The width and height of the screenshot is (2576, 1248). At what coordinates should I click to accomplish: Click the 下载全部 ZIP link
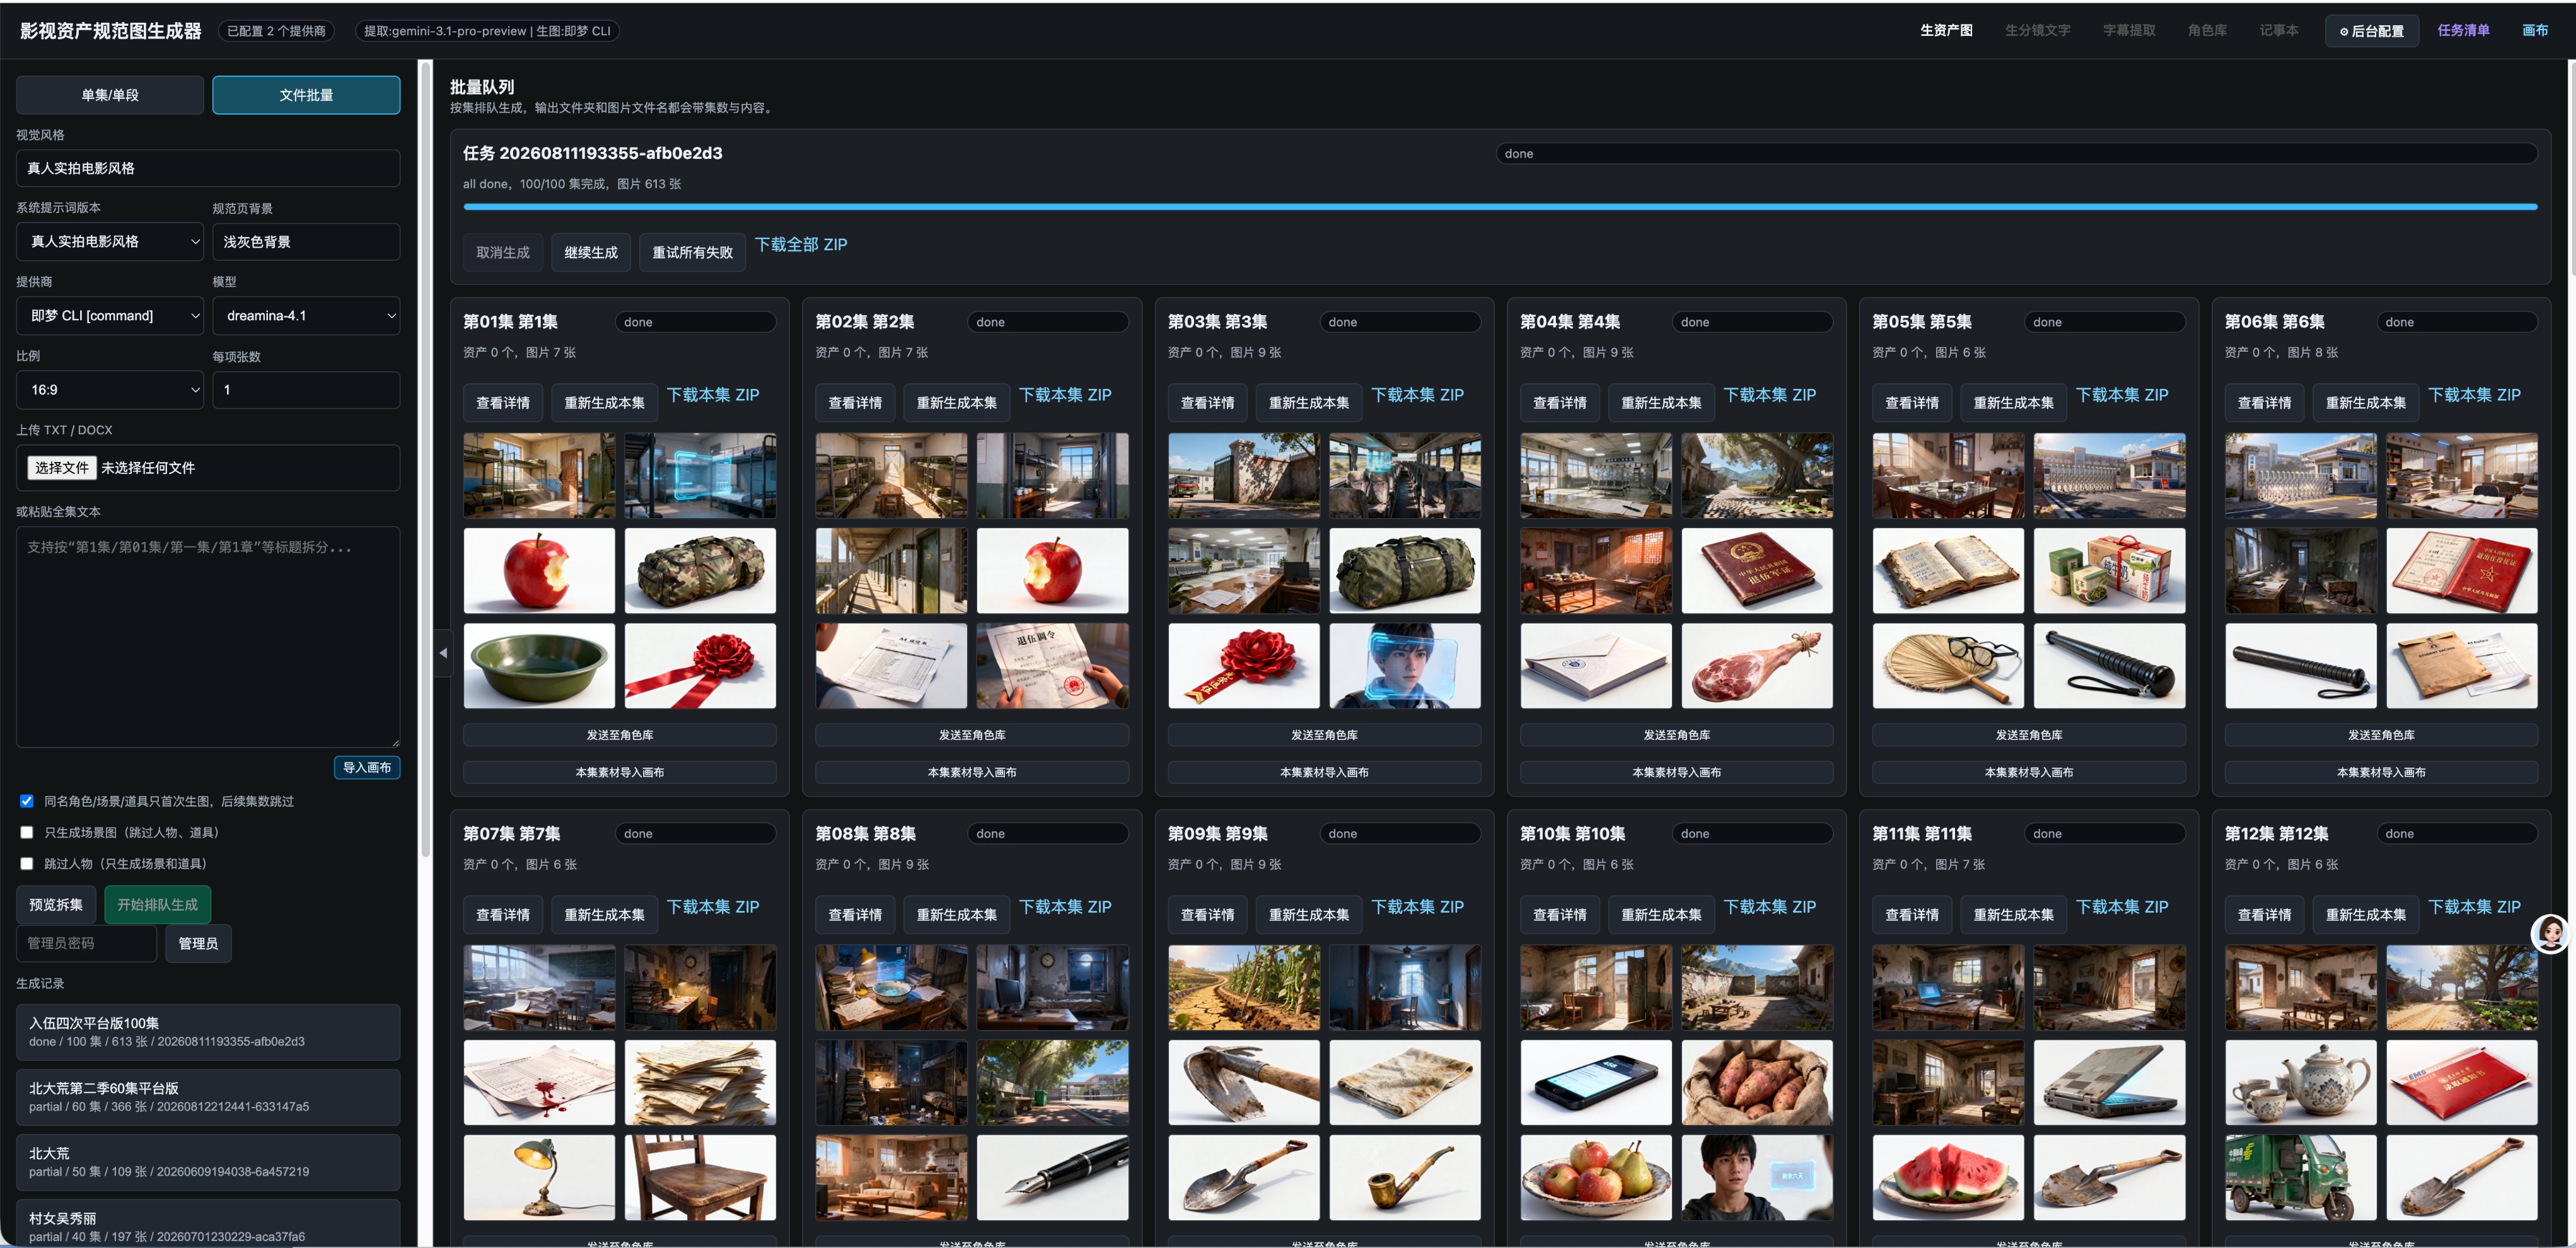801,244
